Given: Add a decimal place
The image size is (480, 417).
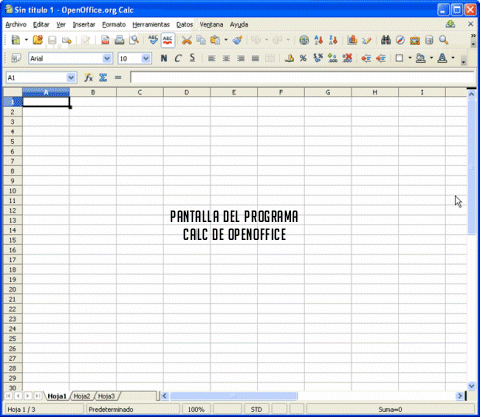Looking at the screenshot, I should coord(332,59).
